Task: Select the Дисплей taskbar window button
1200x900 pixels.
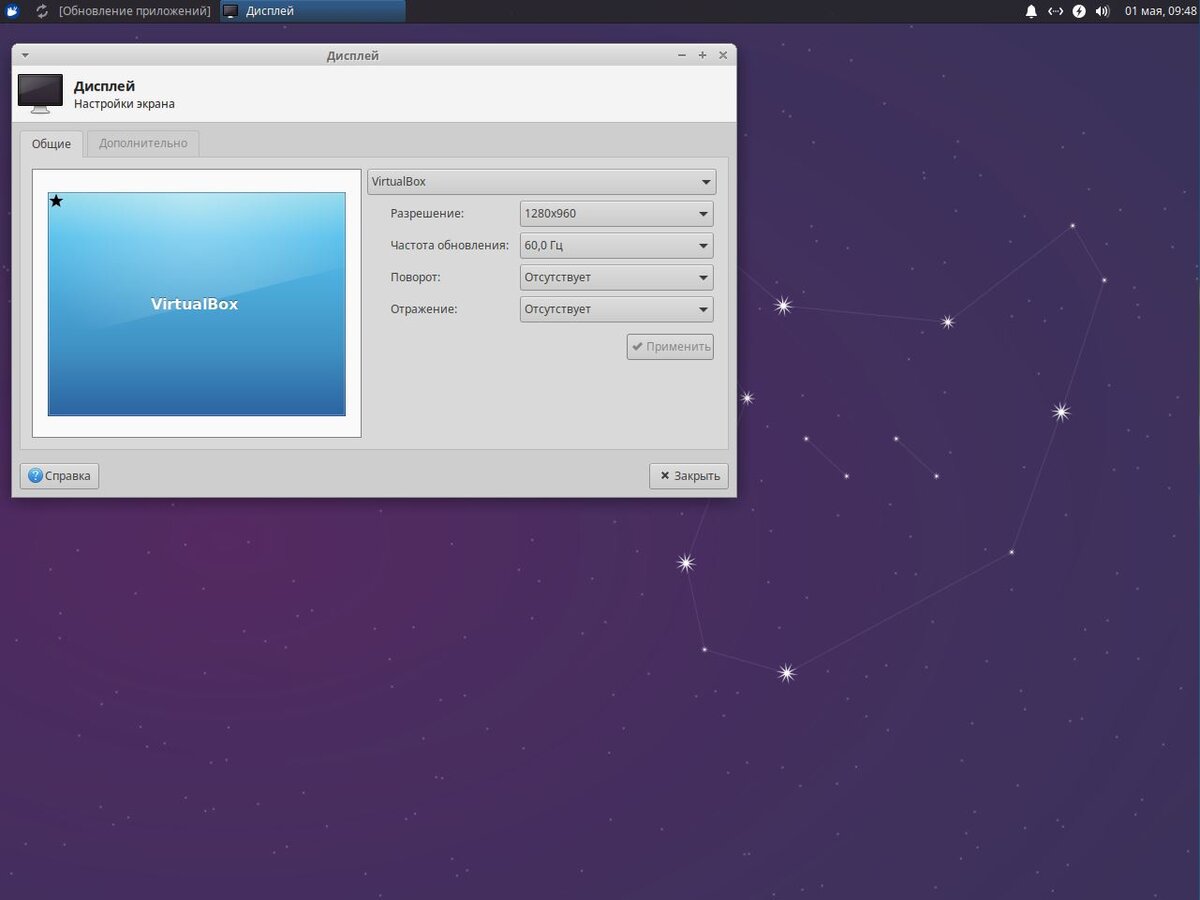Action: (313, 11)
